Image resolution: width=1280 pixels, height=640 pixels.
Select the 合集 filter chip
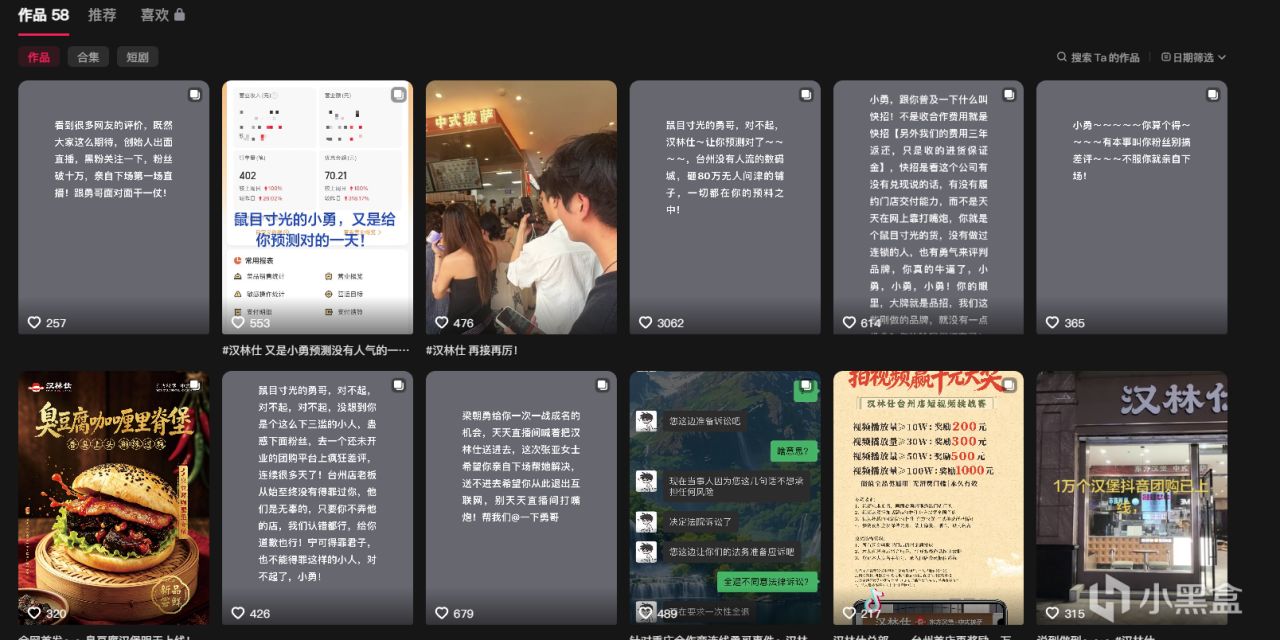click(x=88, y=57)
